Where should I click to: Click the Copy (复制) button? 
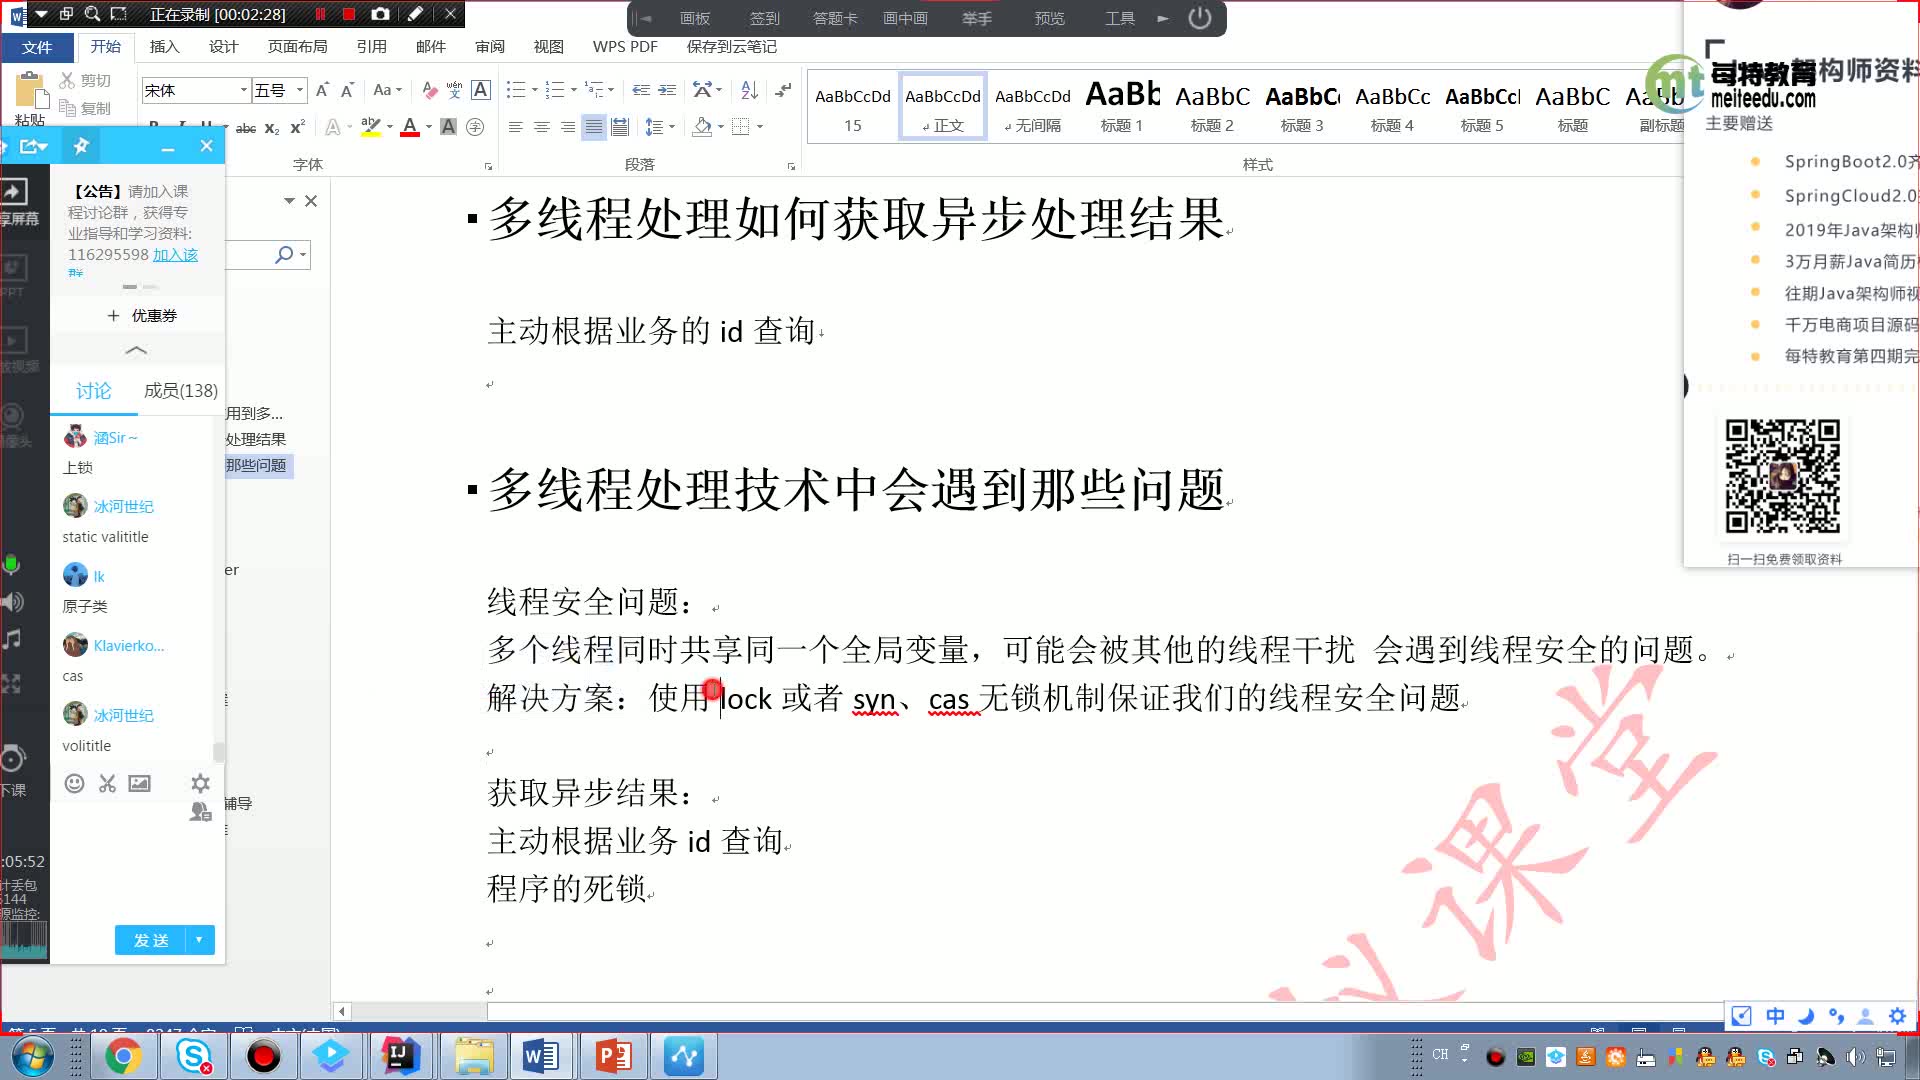86,108
